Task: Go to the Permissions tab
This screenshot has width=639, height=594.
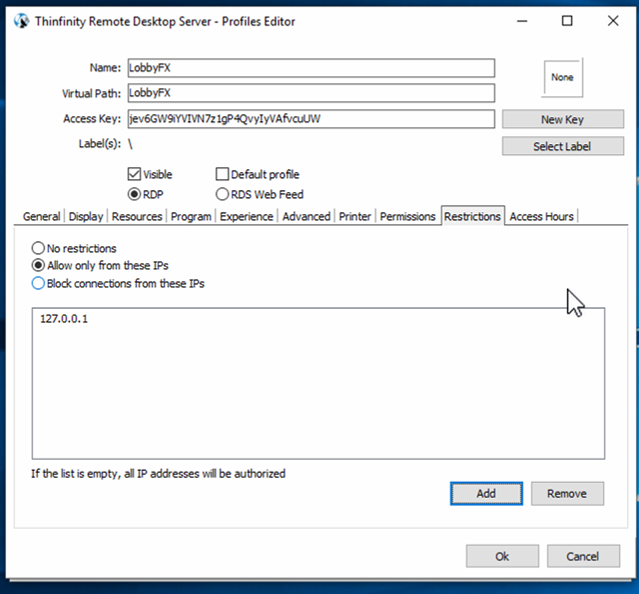Action: pyautogui.click(x=407, y=216)
